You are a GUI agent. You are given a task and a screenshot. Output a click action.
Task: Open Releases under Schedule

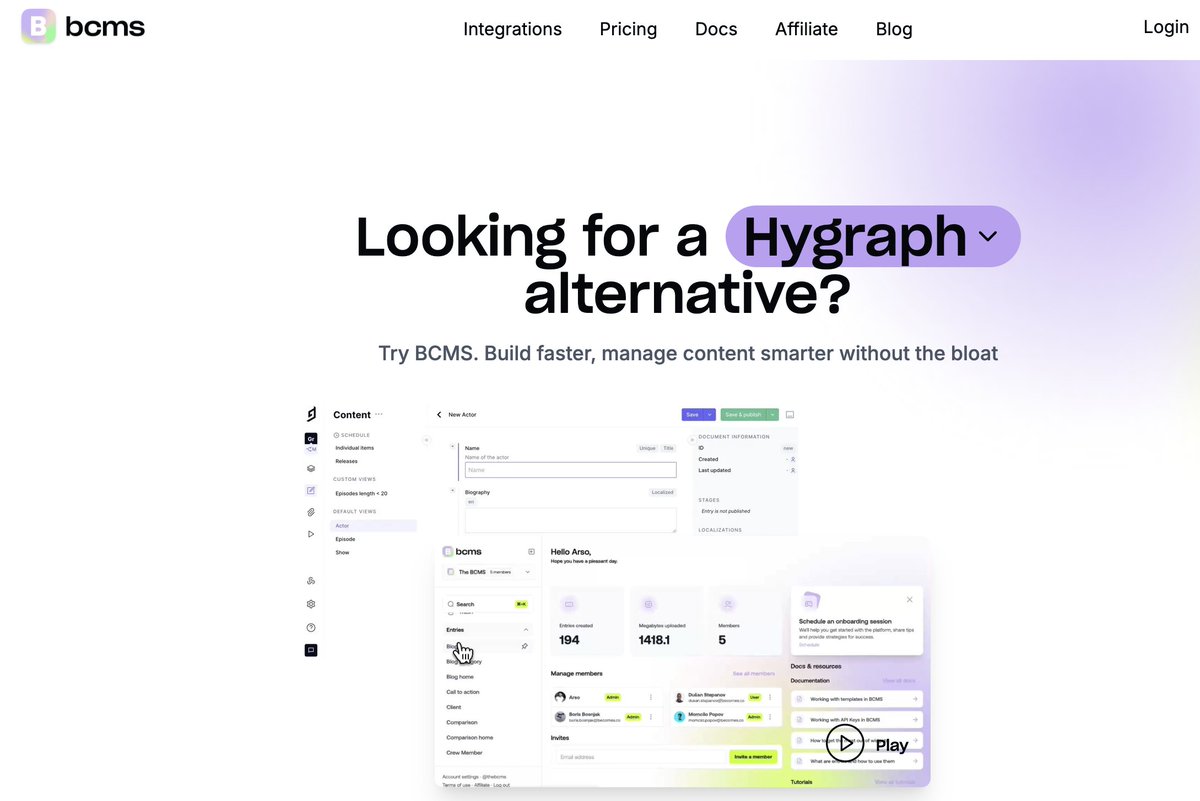click(x=347, y=461)
